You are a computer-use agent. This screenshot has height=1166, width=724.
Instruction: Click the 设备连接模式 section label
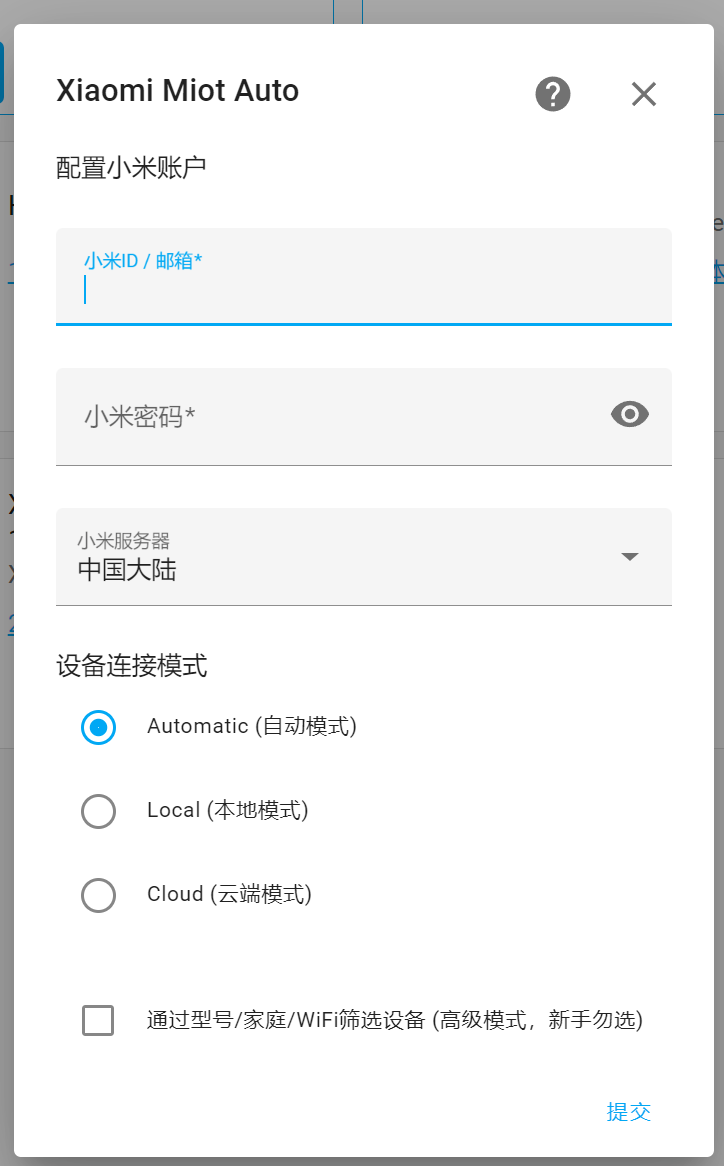[131, 666]
